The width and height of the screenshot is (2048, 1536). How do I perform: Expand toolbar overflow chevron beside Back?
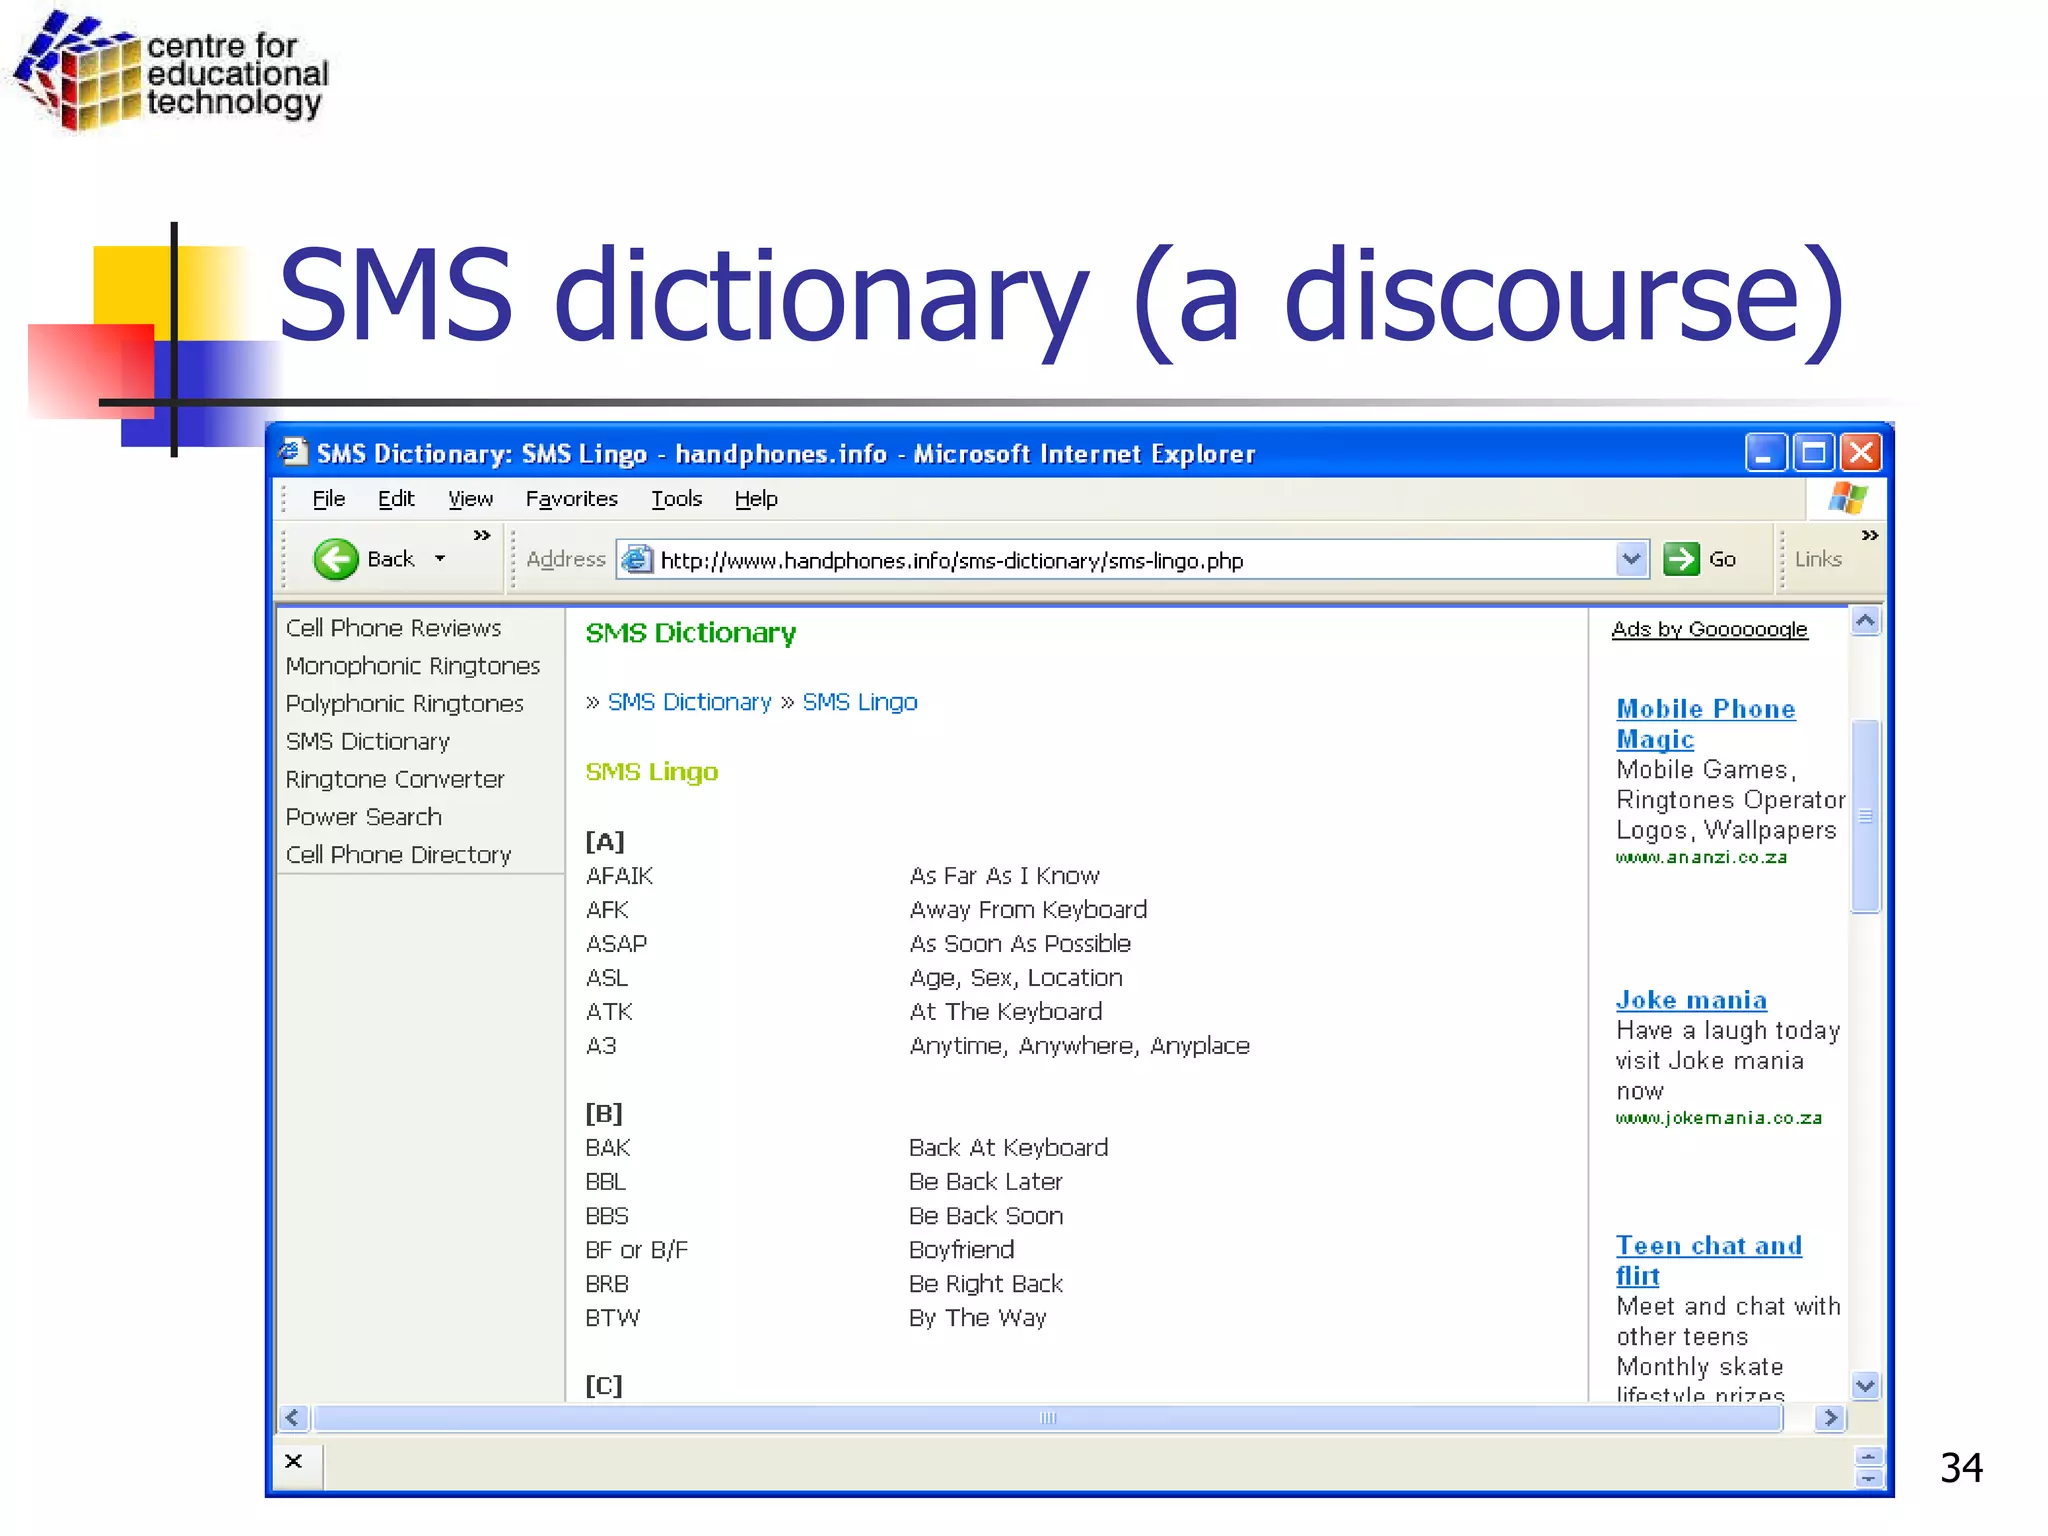pos(482,535)
